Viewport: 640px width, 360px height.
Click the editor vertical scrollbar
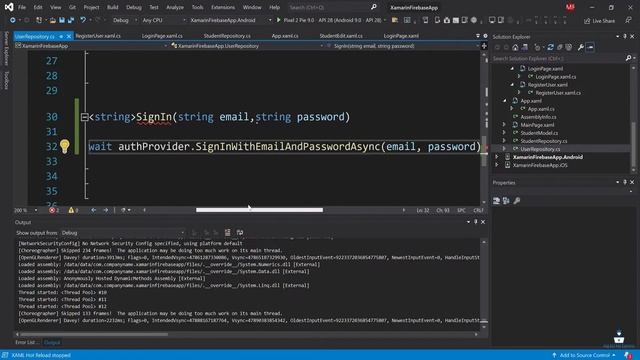tap(484, 128)
